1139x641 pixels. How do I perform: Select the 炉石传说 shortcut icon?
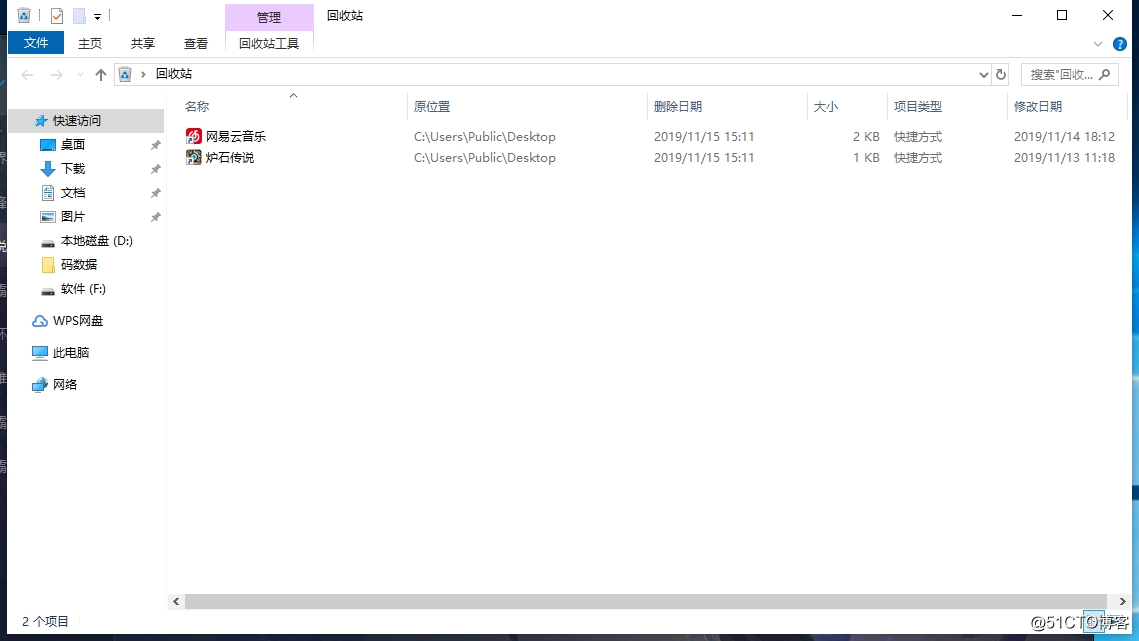[193, 157]
